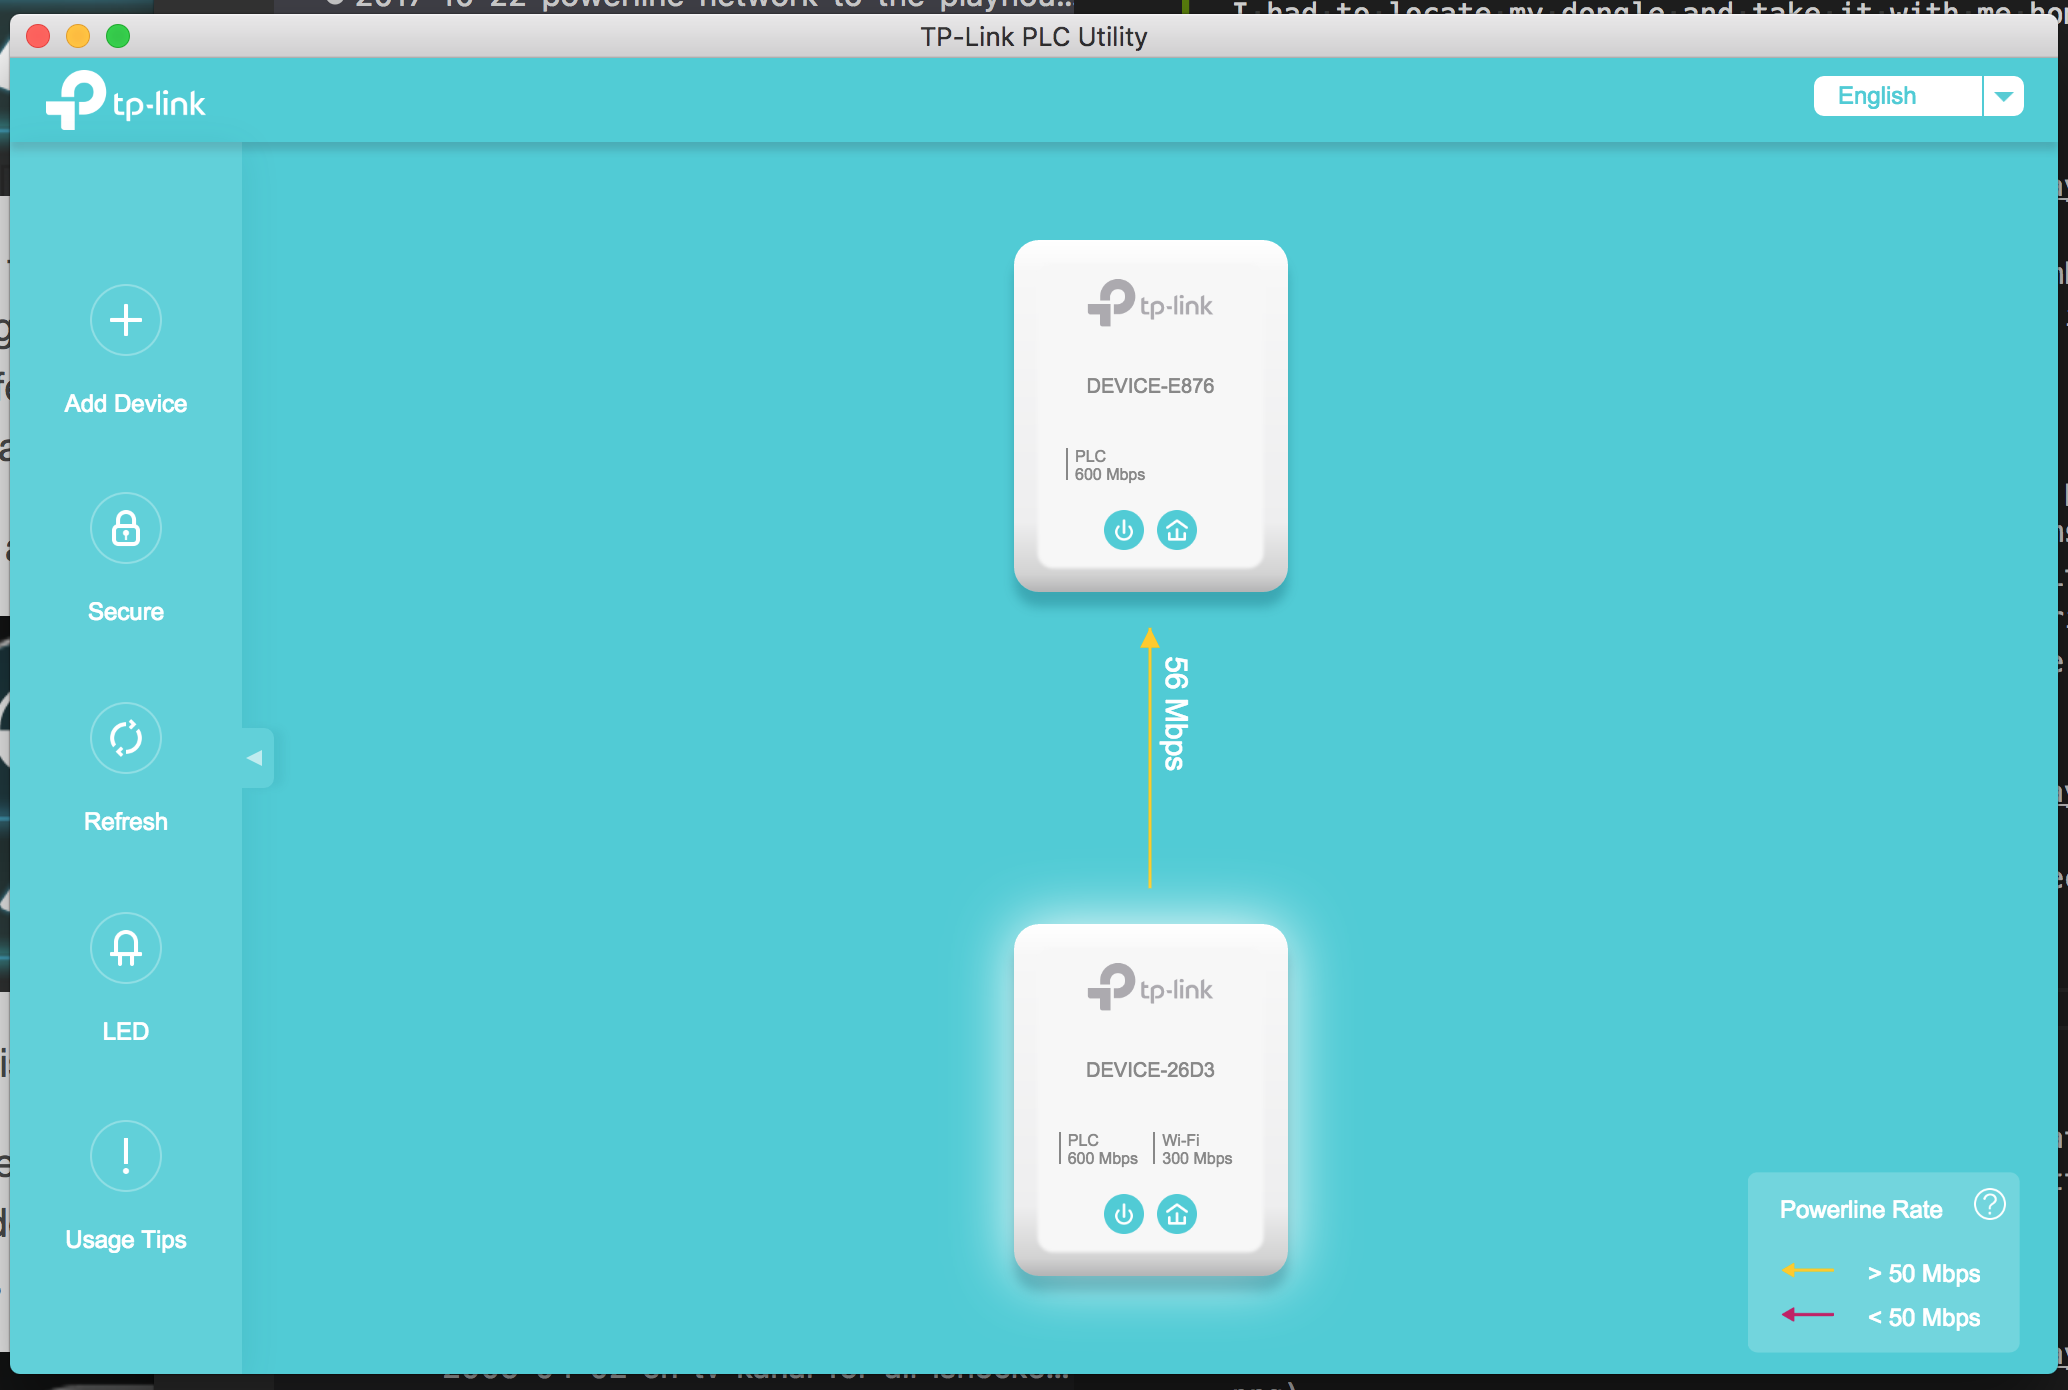This screenshot has width=2068, height=1390.
Task: Open the Powerline Rate help question mark
Action: 1990,1204
